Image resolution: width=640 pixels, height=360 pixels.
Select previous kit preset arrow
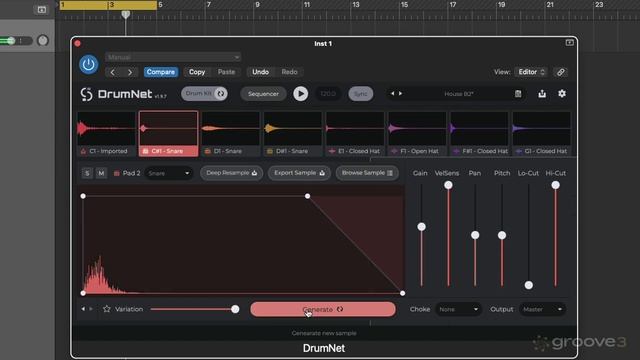tap(393, 93)
